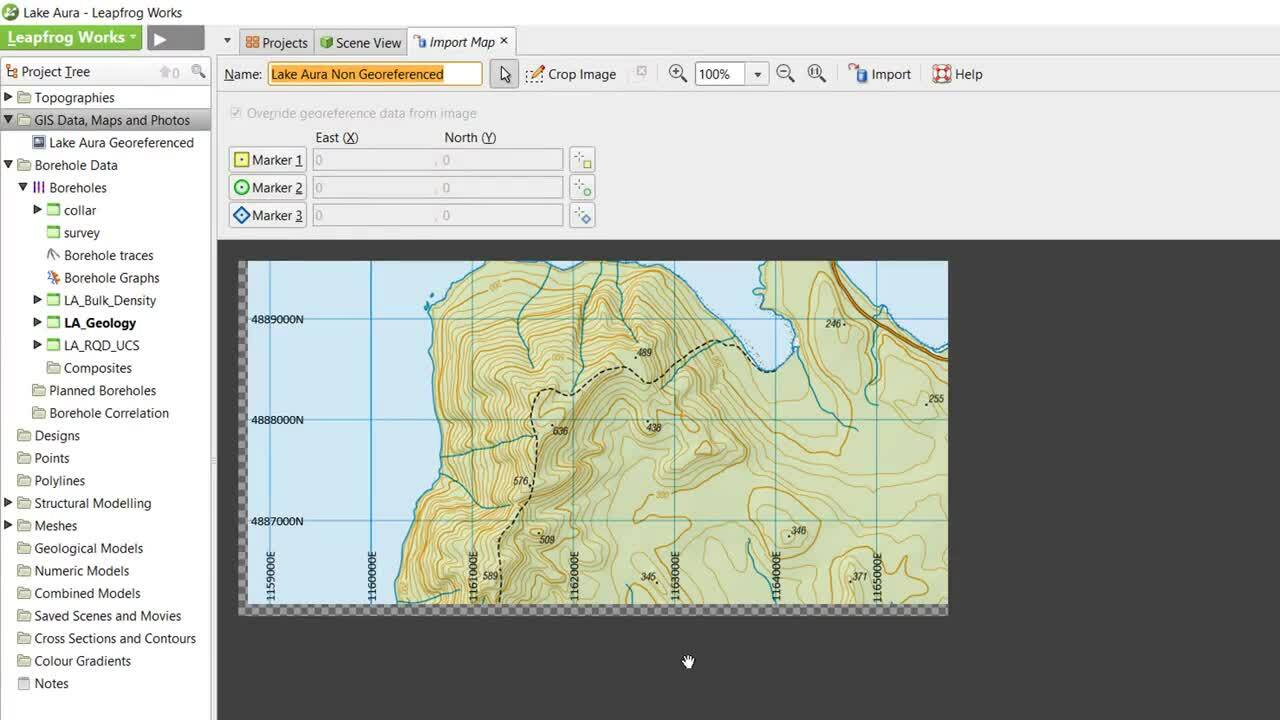Click the Import button
1280x720 pixels.
(880, 74)
